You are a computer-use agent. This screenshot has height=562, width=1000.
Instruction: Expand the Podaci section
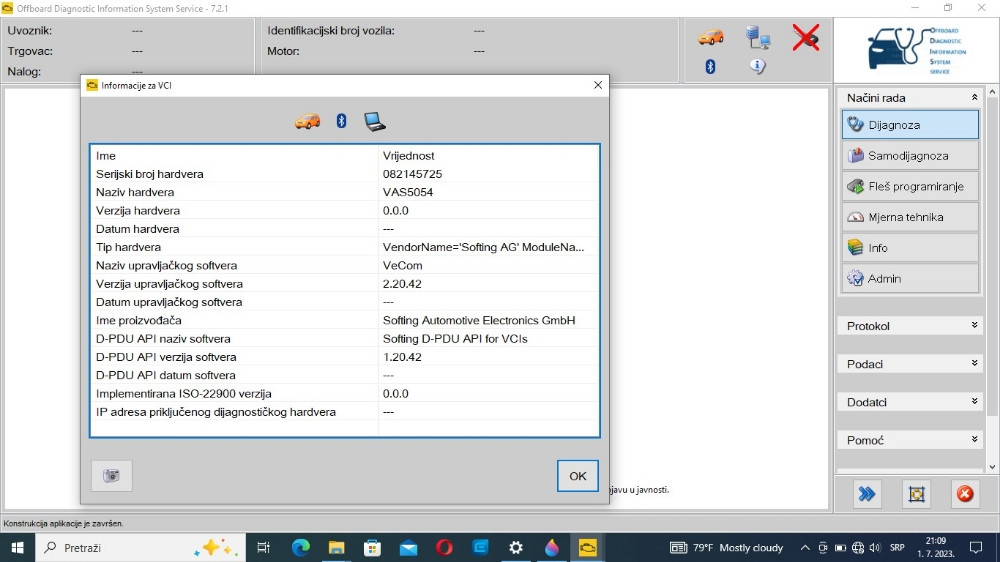[910, 364]
